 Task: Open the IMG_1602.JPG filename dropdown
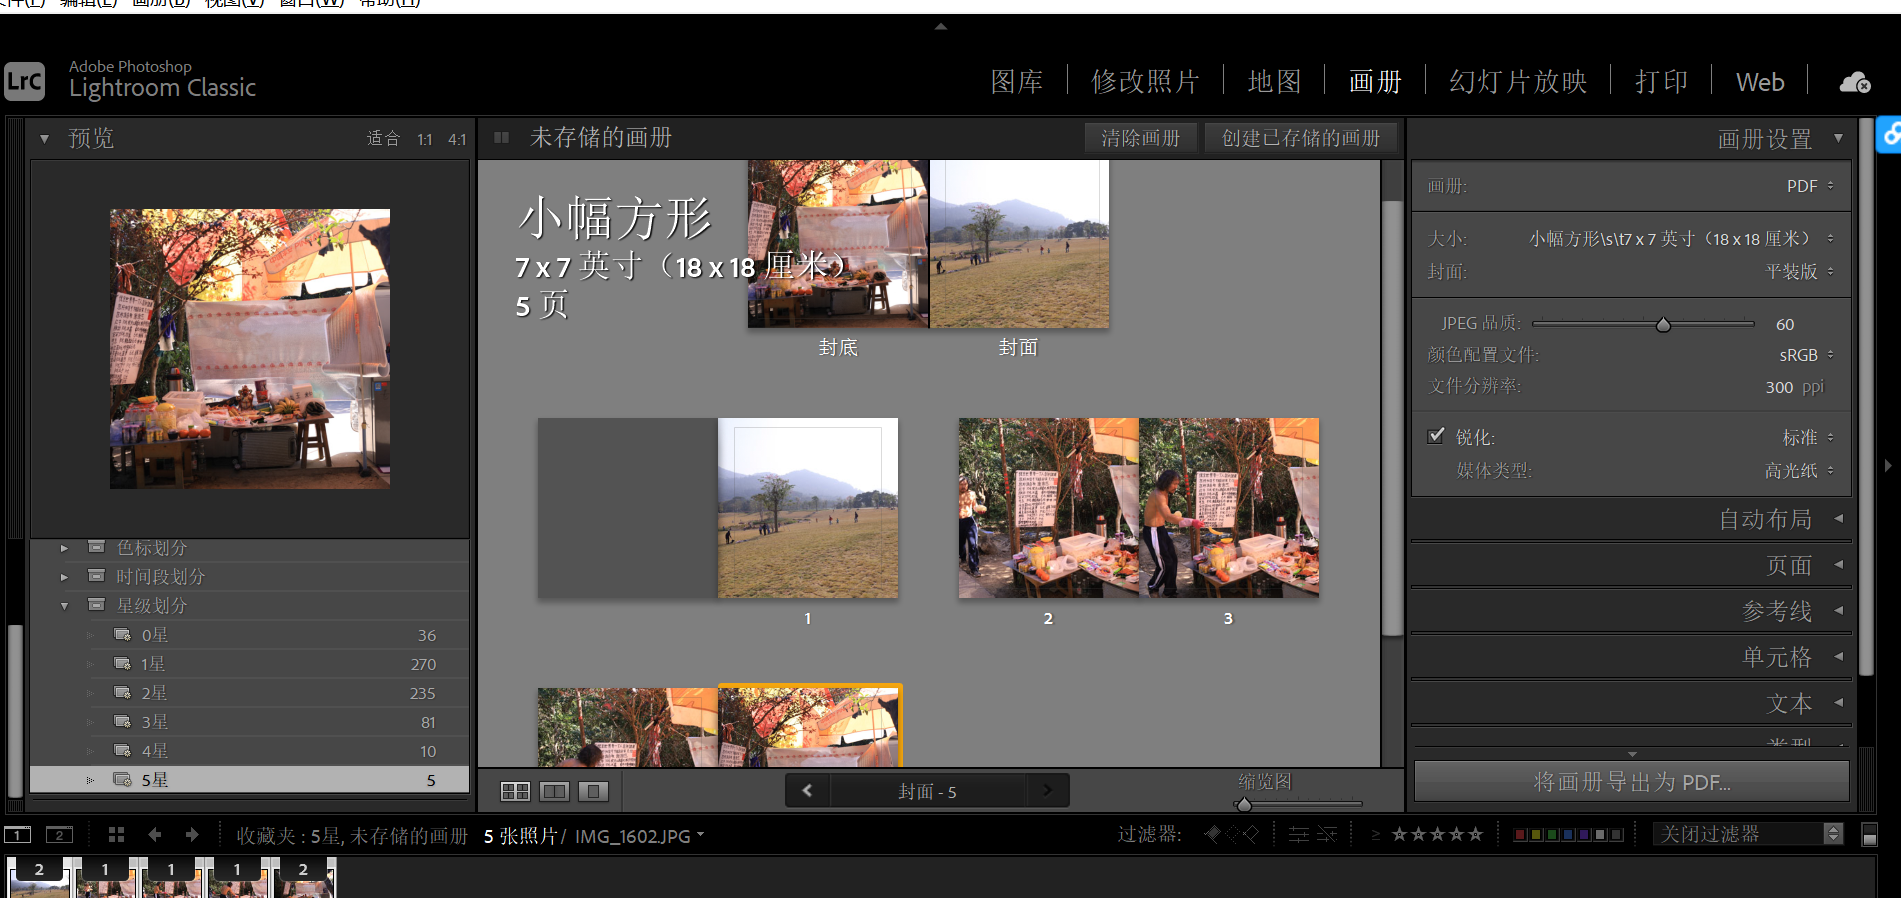click(x=640, y=836)
